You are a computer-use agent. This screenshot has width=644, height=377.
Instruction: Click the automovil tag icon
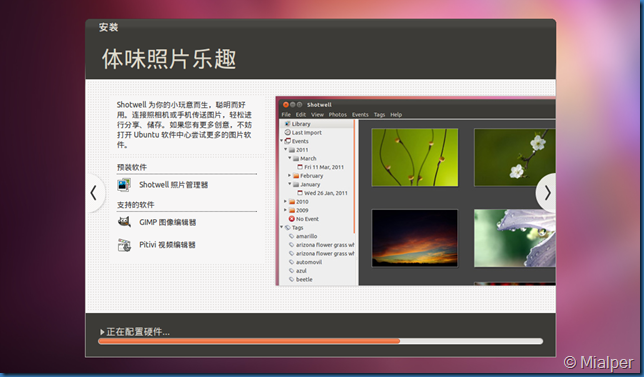point(292,262)
